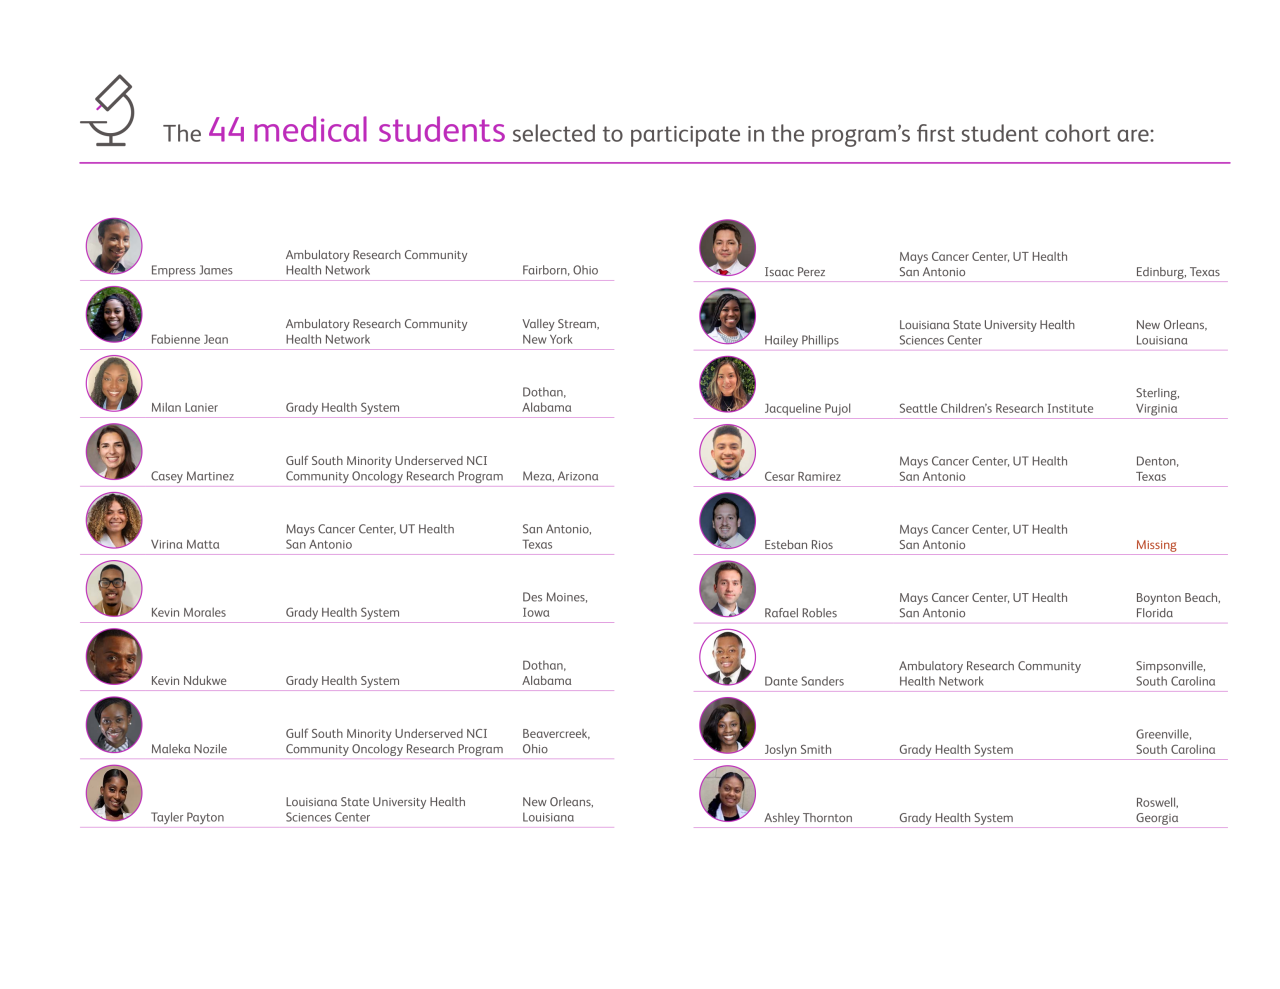The image size is (1280, 989).
Task: Click Tayler Payton's profile photo
Action: [114, 793]
